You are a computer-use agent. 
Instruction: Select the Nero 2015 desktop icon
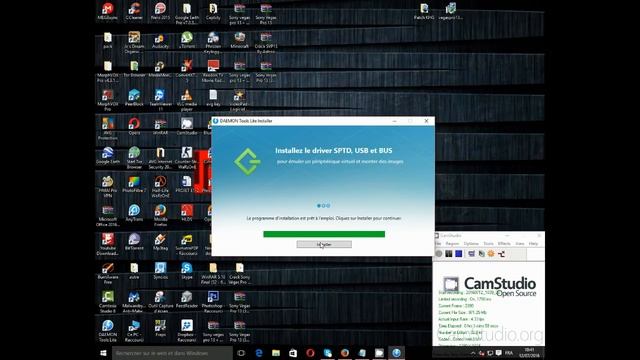[x=160, y=11]
